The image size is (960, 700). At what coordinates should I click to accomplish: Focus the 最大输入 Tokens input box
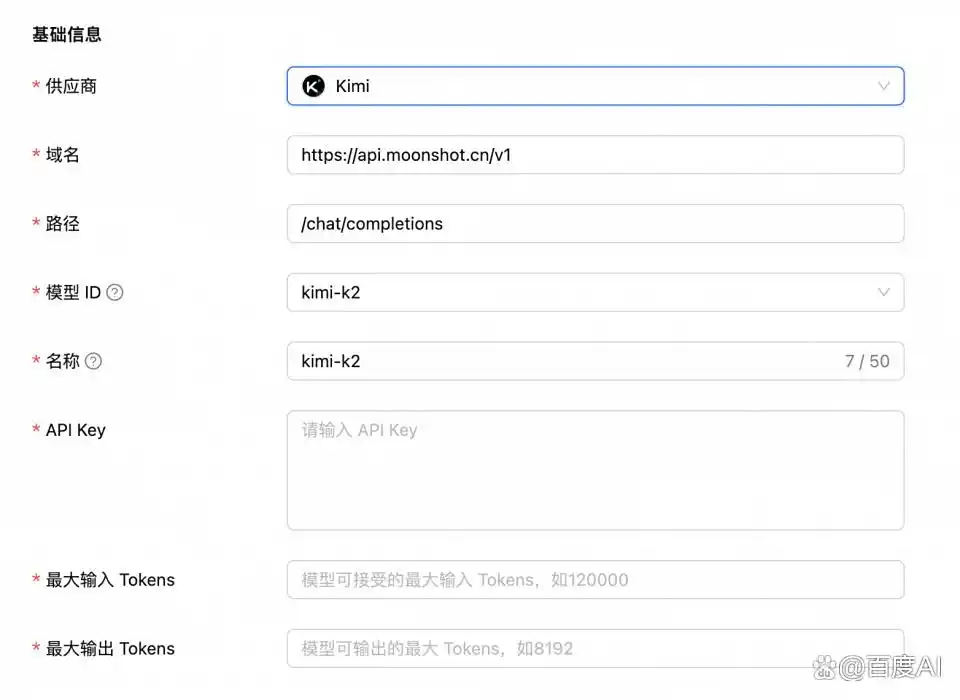[x=595, y=580]
